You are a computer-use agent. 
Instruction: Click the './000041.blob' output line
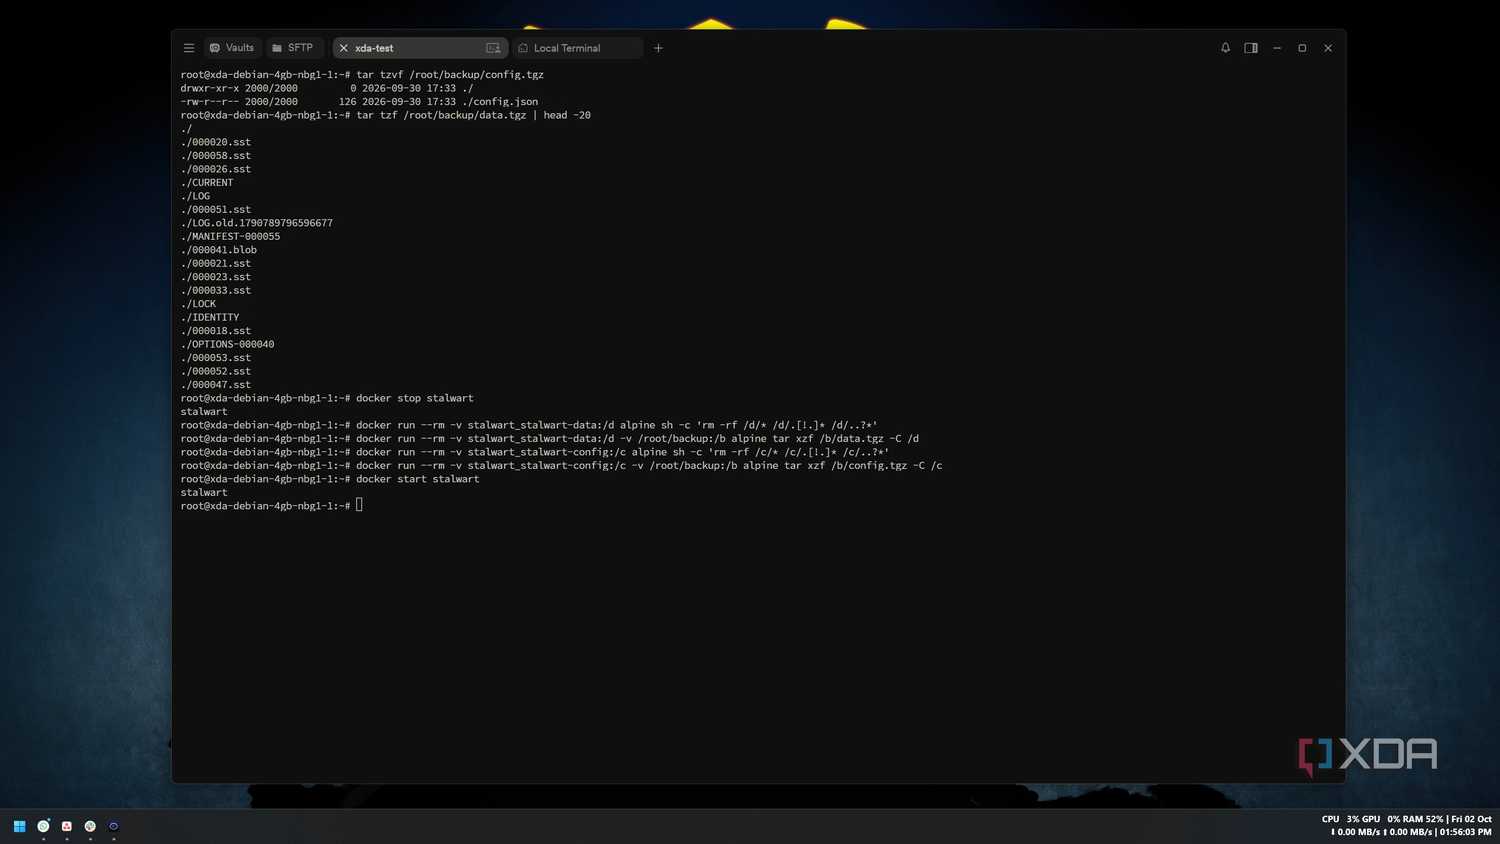218,250
